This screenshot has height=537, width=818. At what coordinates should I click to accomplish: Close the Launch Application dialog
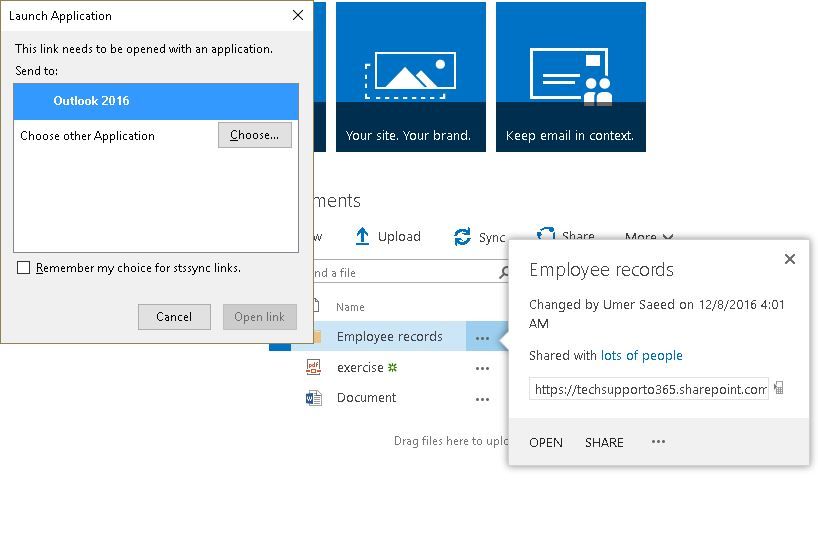[298, 15]
